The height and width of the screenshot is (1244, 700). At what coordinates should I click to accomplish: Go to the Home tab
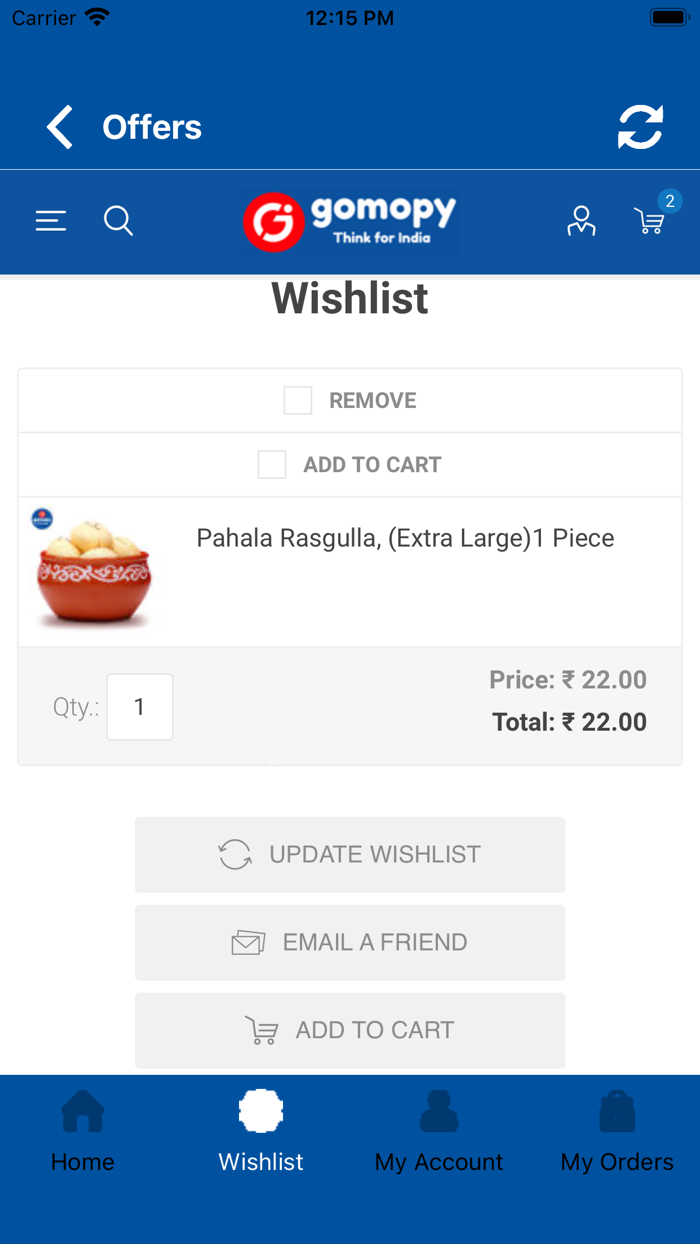point(83,1132)
